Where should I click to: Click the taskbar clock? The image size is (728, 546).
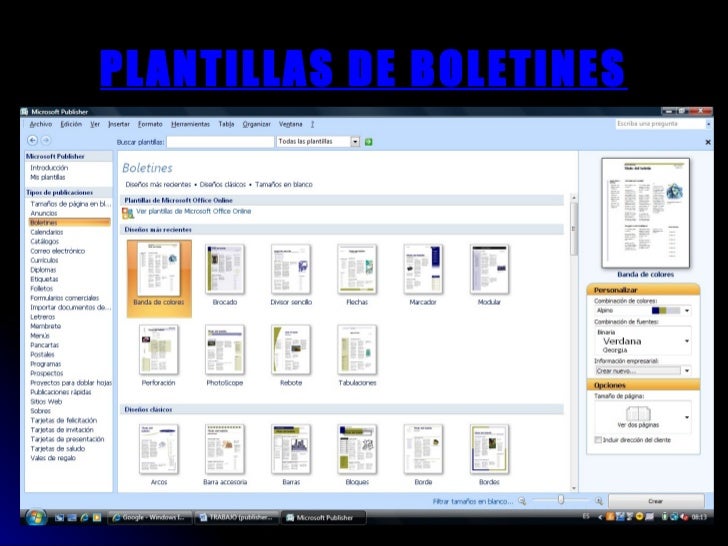click(699, 517)
